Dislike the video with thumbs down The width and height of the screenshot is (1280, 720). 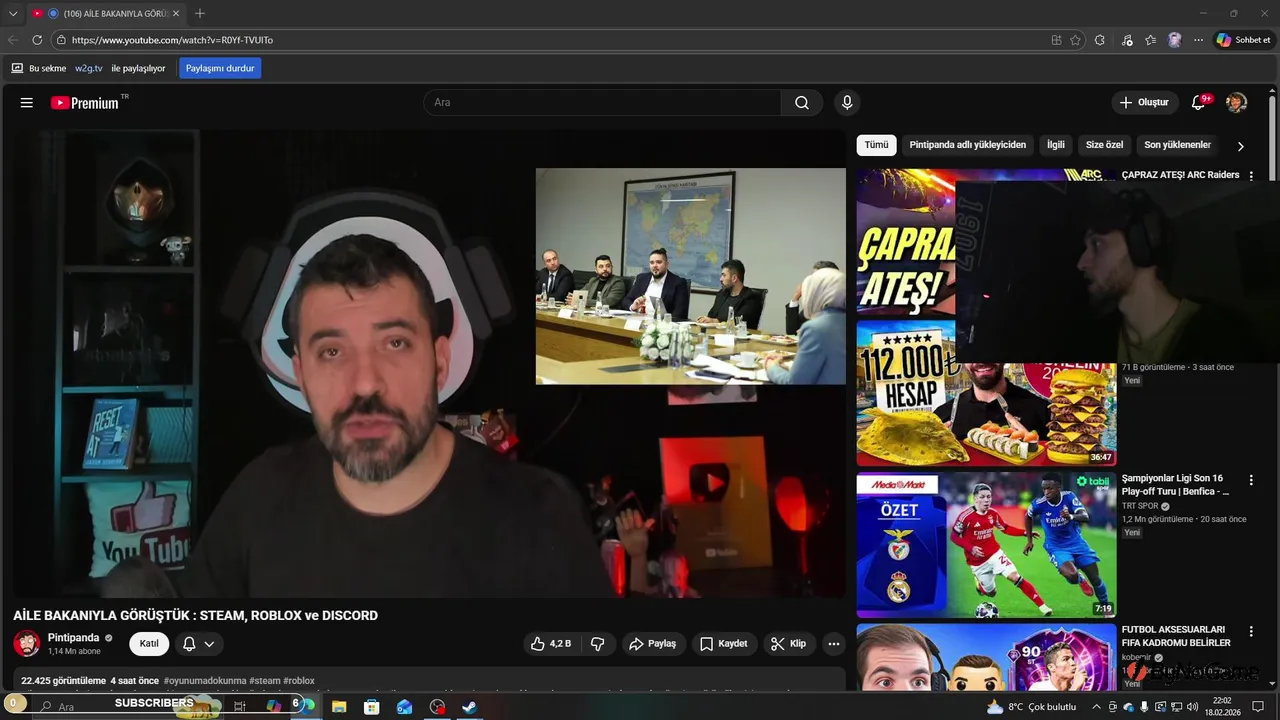[598, 644]
